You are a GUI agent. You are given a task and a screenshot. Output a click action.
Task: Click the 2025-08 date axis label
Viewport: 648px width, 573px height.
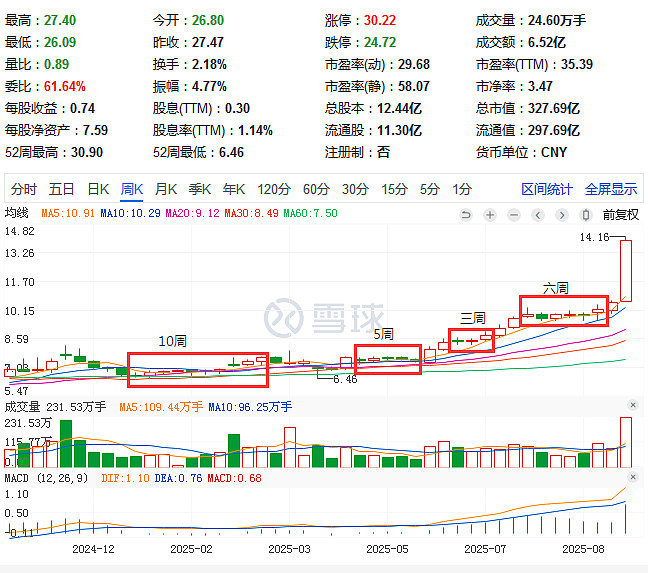pyautogui.click(x=583, y=549)
